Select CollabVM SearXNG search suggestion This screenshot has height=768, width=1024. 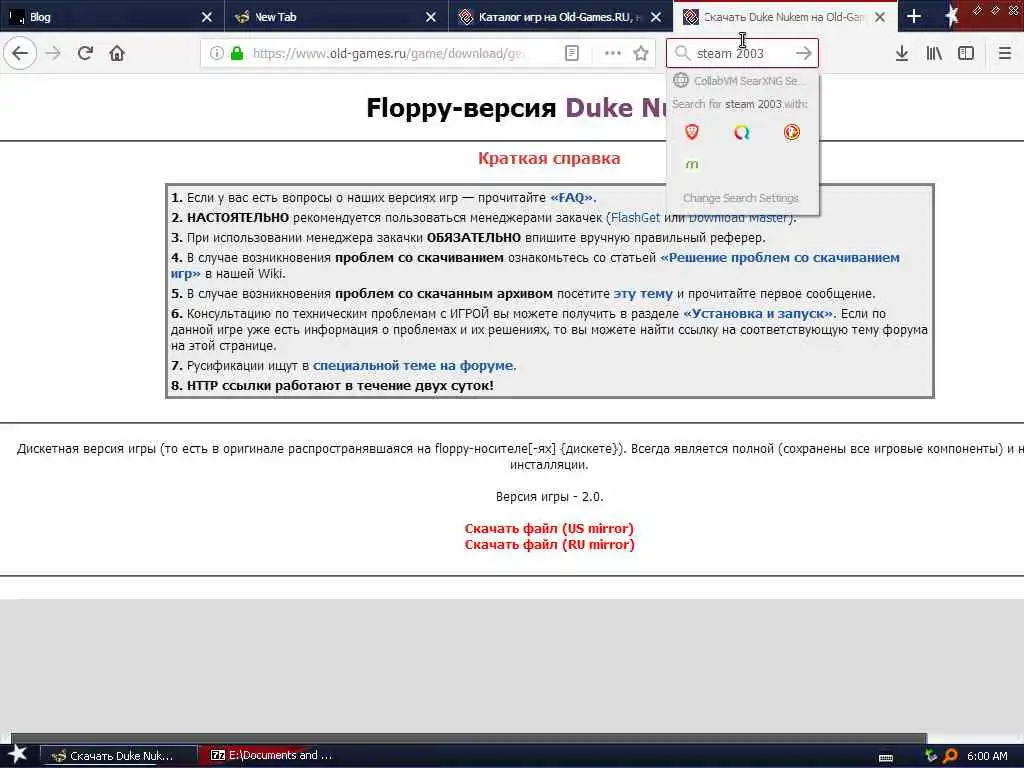[743, 80]
